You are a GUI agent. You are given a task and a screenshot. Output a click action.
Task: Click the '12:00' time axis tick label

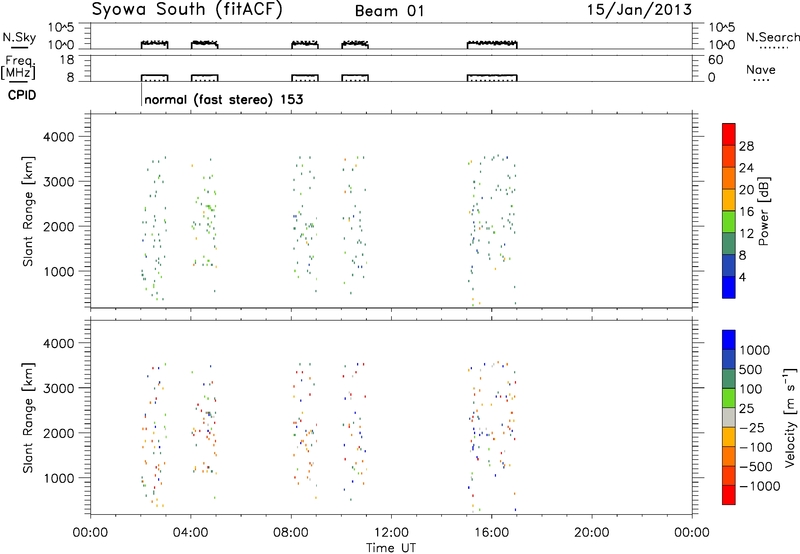pos(391,533)
